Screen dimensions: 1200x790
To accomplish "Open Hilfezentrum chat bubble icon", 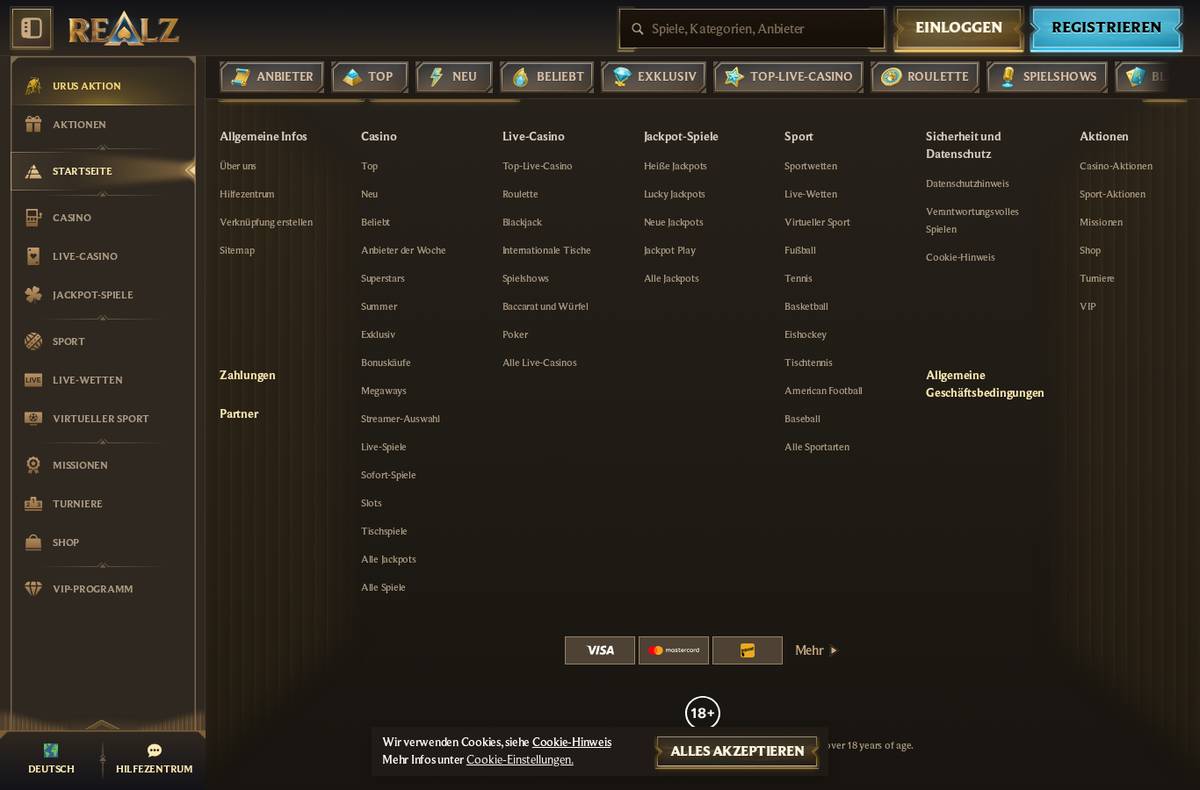I will tap(154, 751).
